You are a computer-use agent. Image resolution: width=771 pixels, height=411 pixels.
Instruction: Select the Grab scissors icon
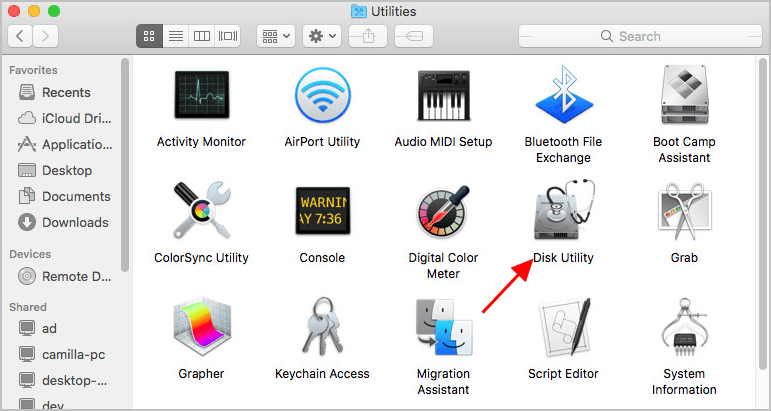[684, 211]
